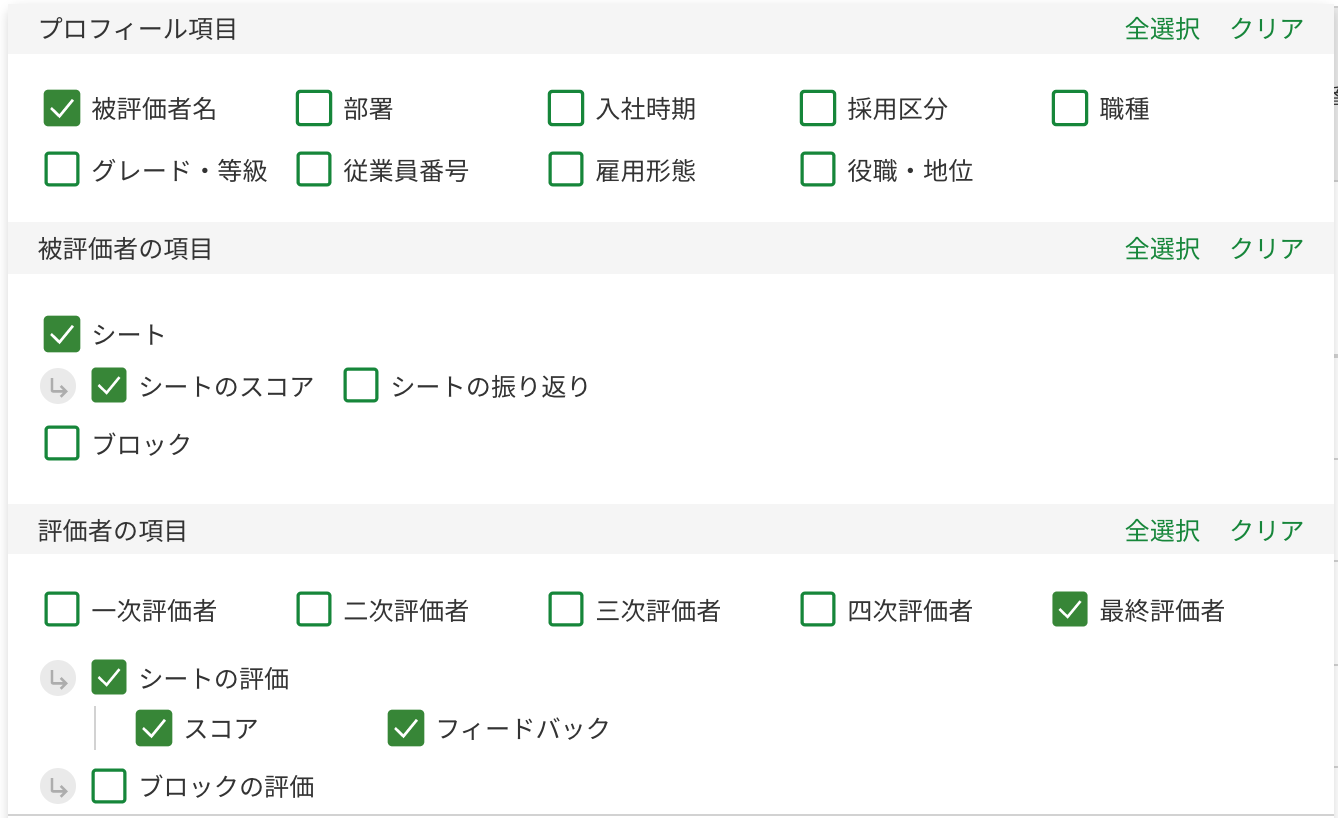Check the ブロック option

[x=61, y=443]
